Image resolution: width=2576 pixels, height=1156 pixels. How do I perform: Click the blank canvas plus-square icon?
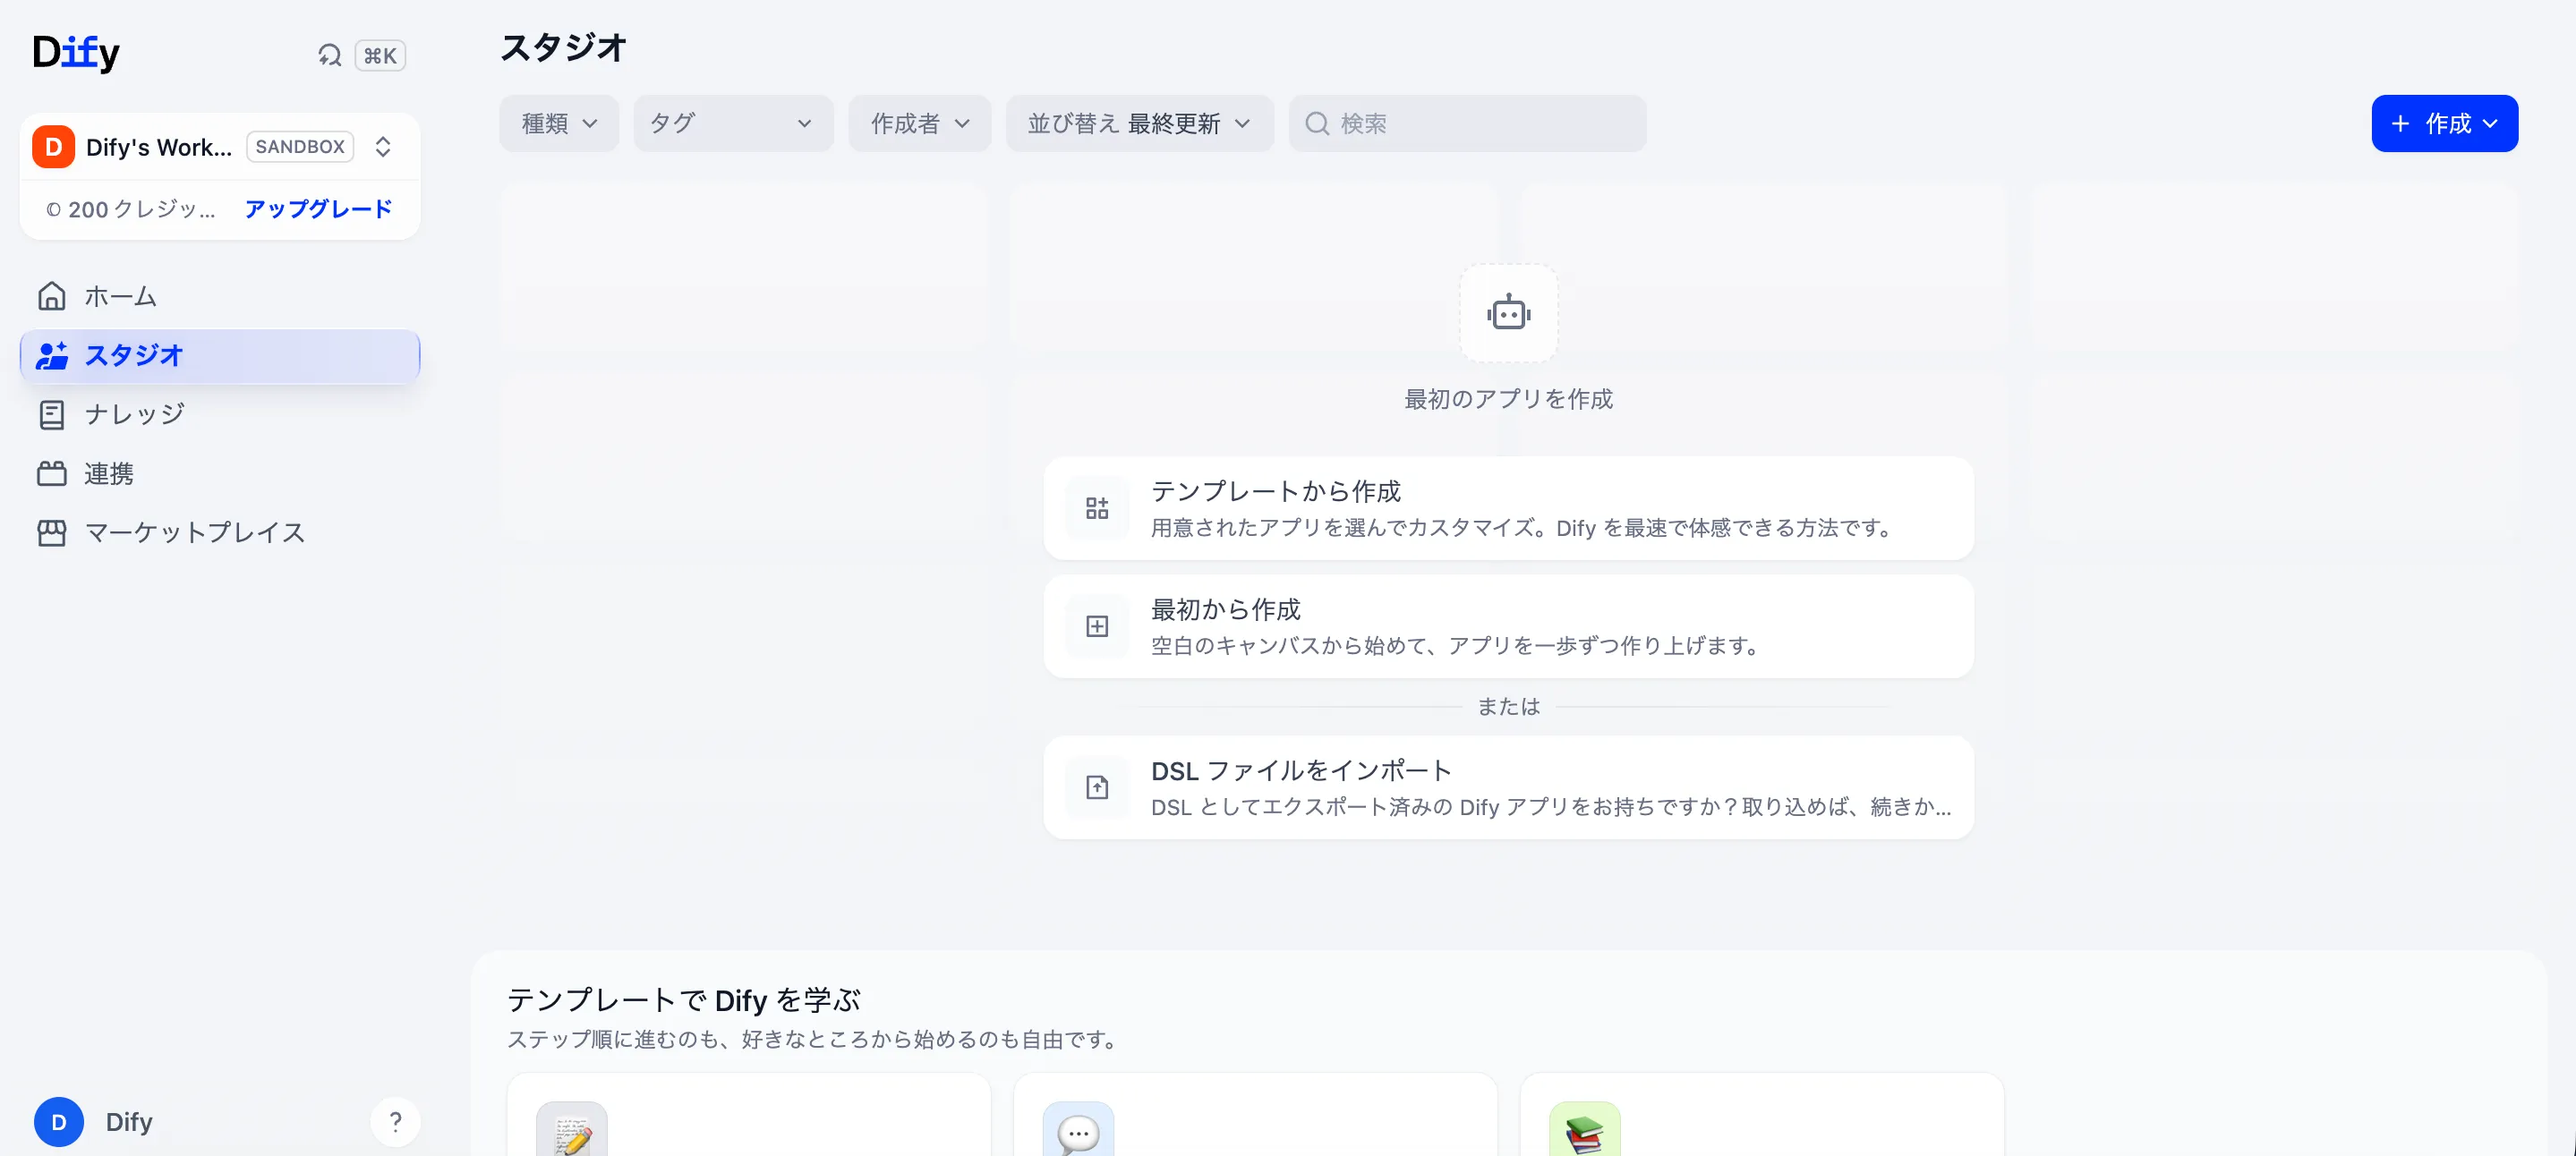(x=1097, y=626)
